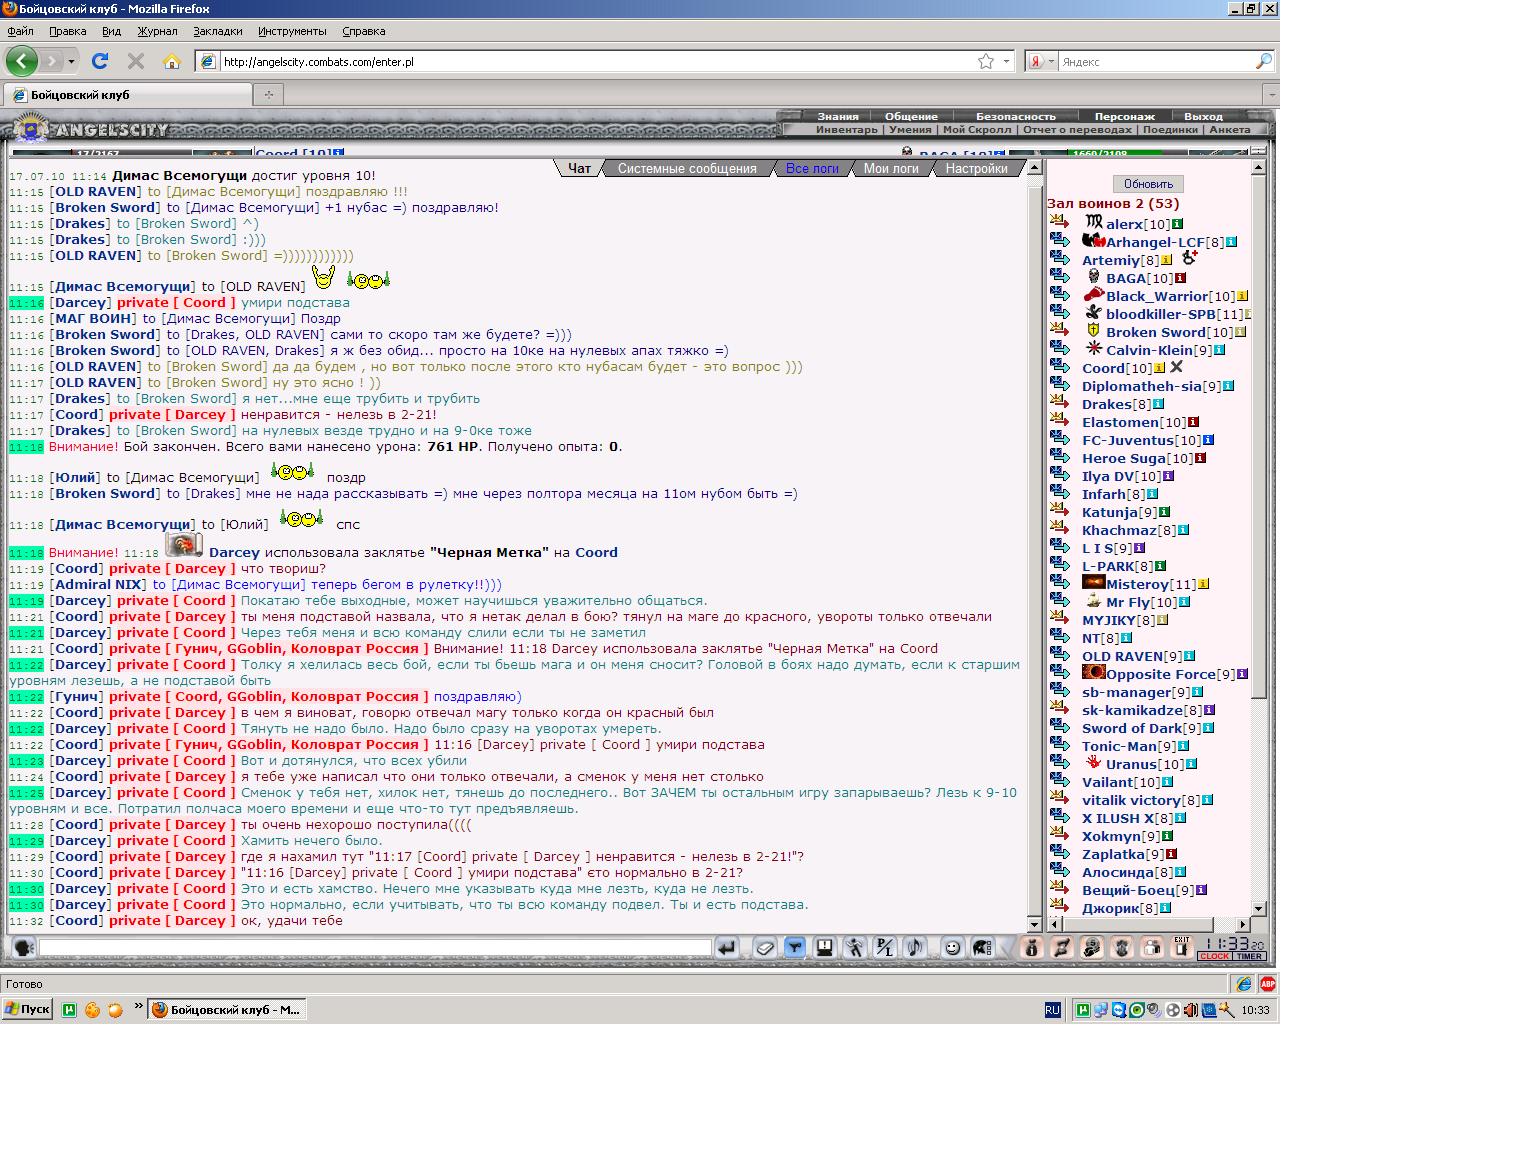Open the Знания menu
The height and width of the screenshot is (1152, 1536).
[x=838, y=116]
